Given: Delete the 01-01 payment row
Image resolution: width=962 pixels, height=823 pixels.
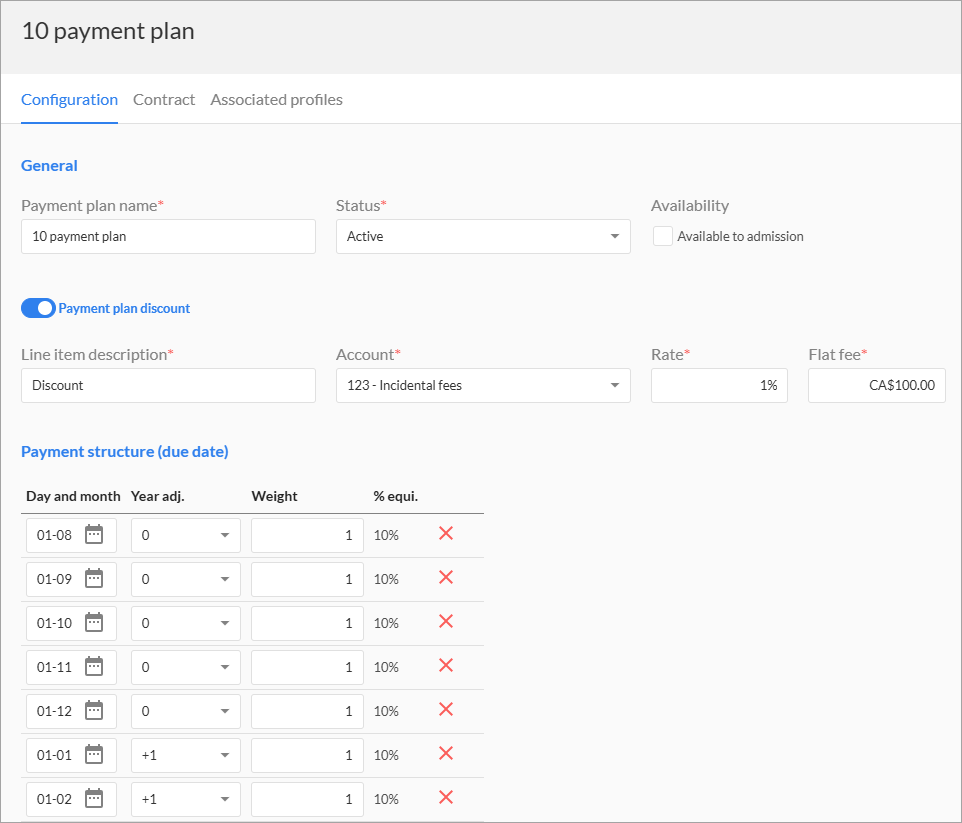Looking at the screenshot, I should coord(446,754).
